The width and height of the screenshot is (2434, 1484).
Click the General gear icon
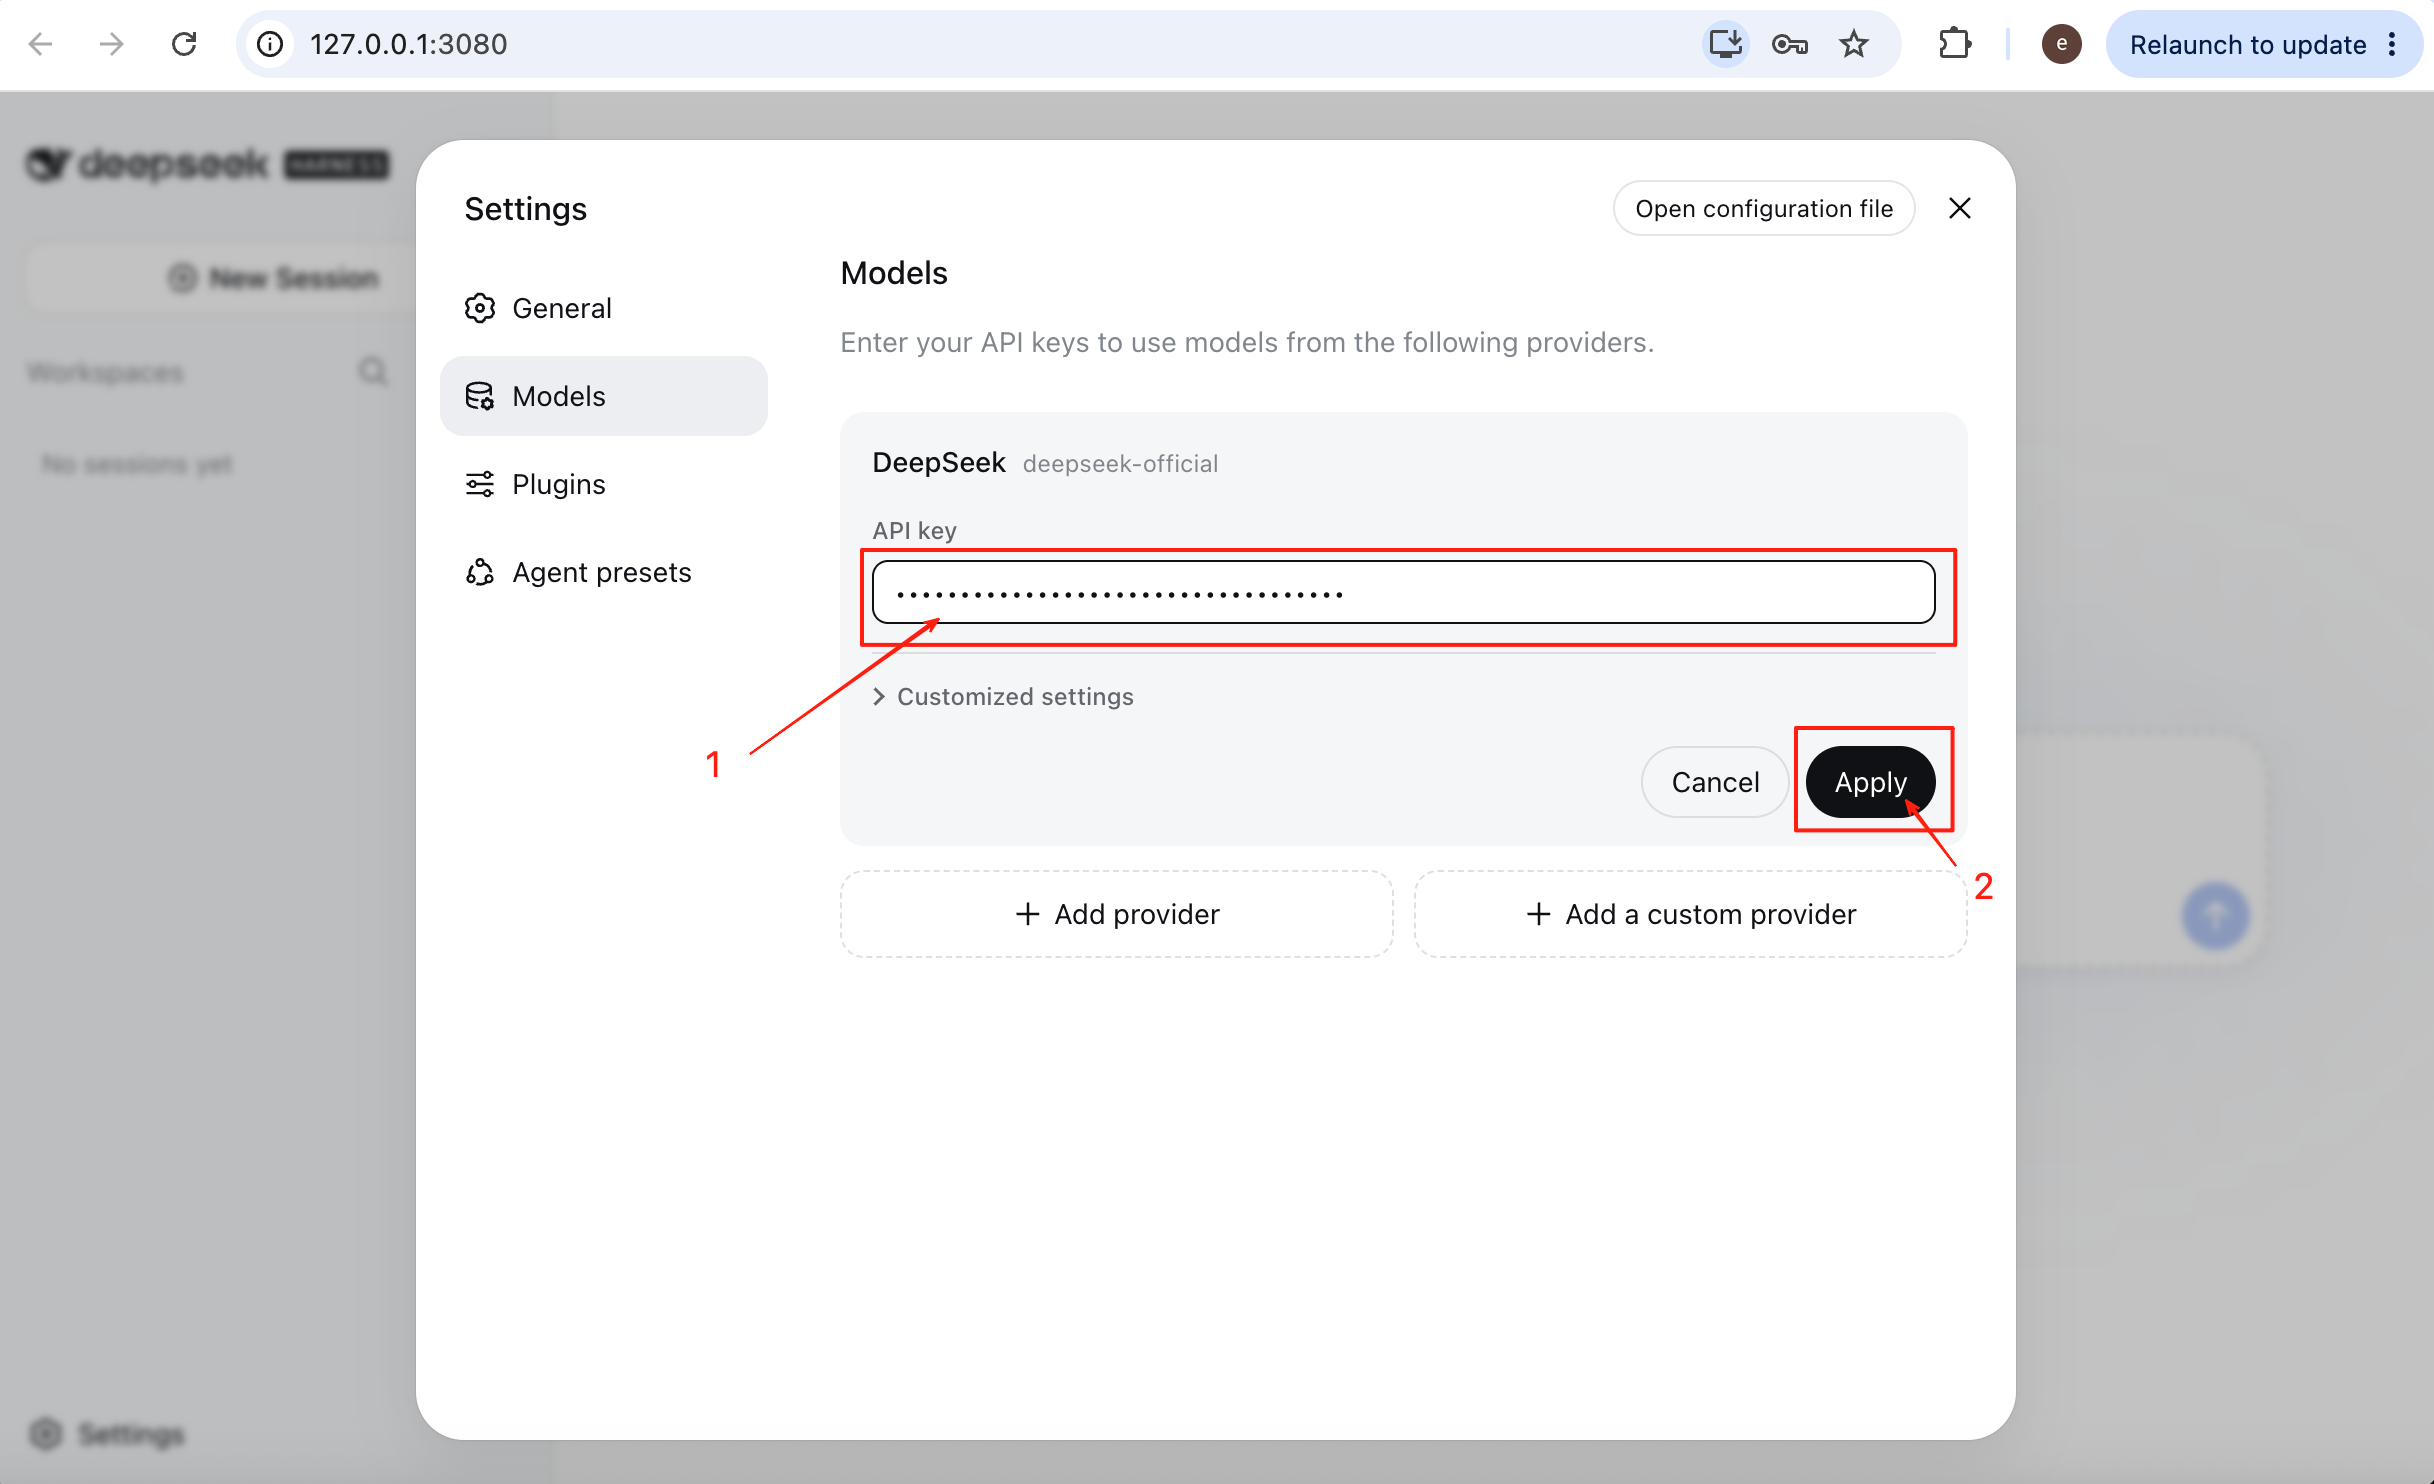pos(480,308)
